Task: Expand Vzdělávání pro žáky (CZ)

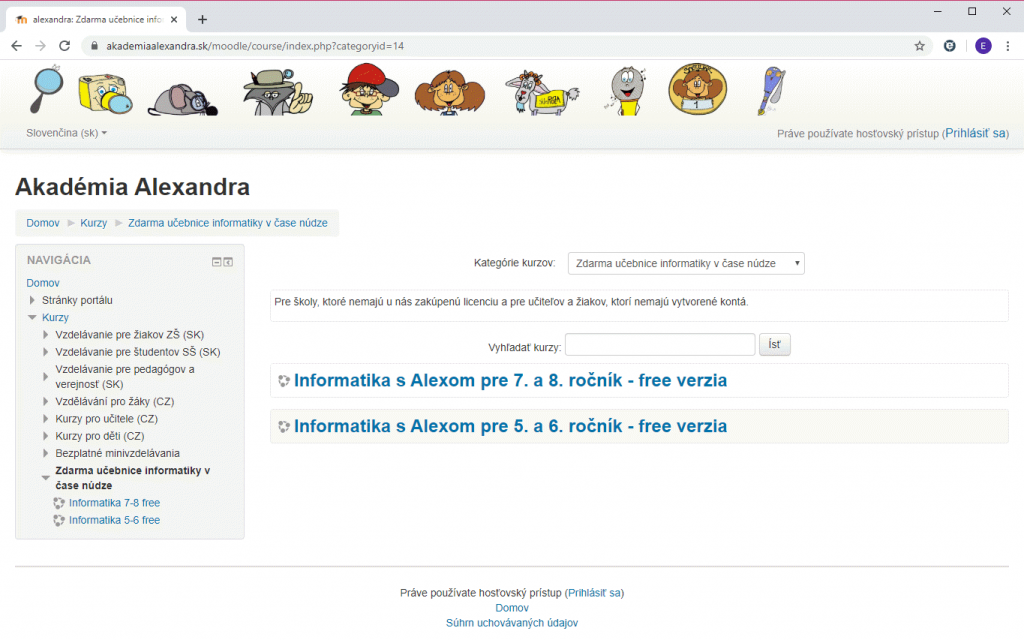Action: [45, 402]
